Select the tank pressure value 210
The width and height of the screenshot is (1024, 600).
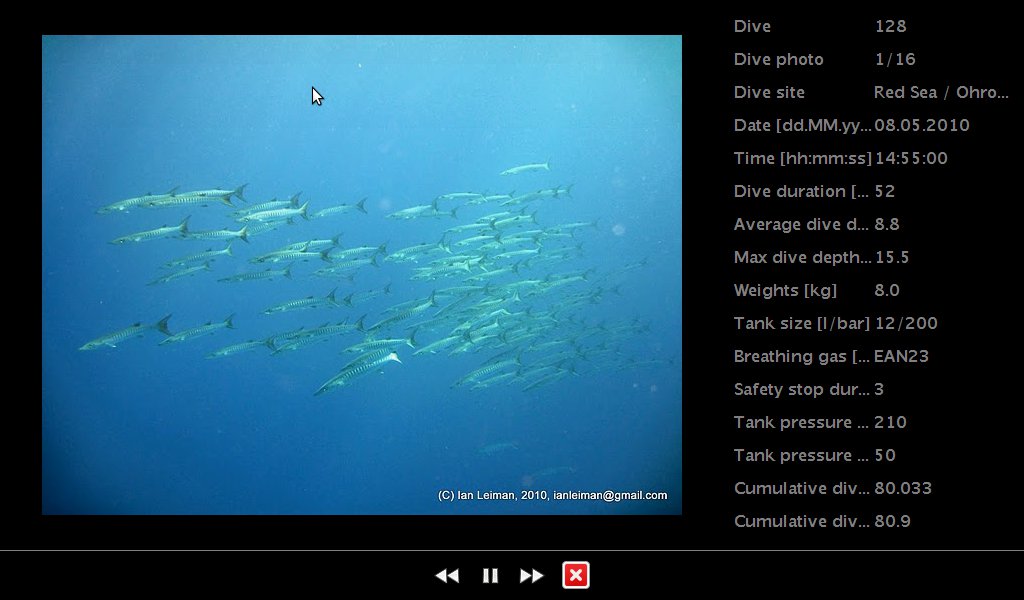890,422
